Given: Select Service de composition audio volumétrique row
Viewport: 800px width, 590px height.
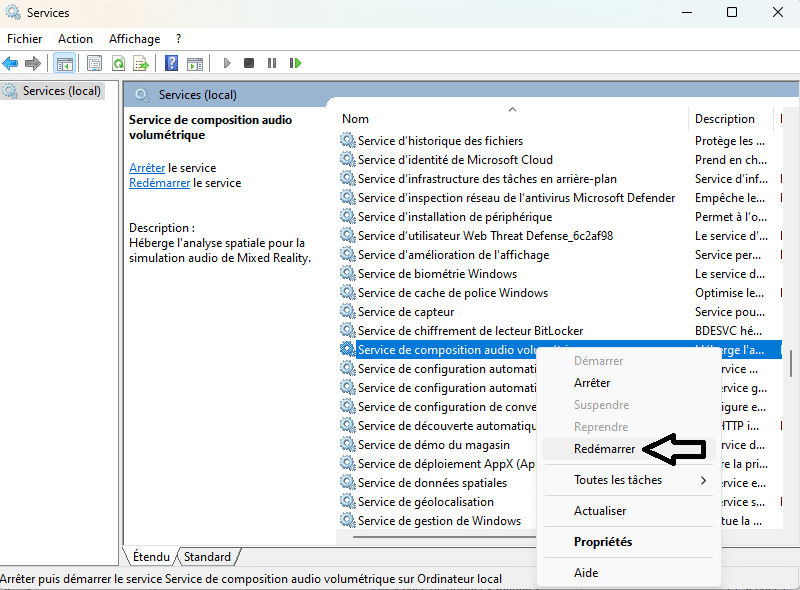Looking at the screenshot, I should [x=560, y=350].
